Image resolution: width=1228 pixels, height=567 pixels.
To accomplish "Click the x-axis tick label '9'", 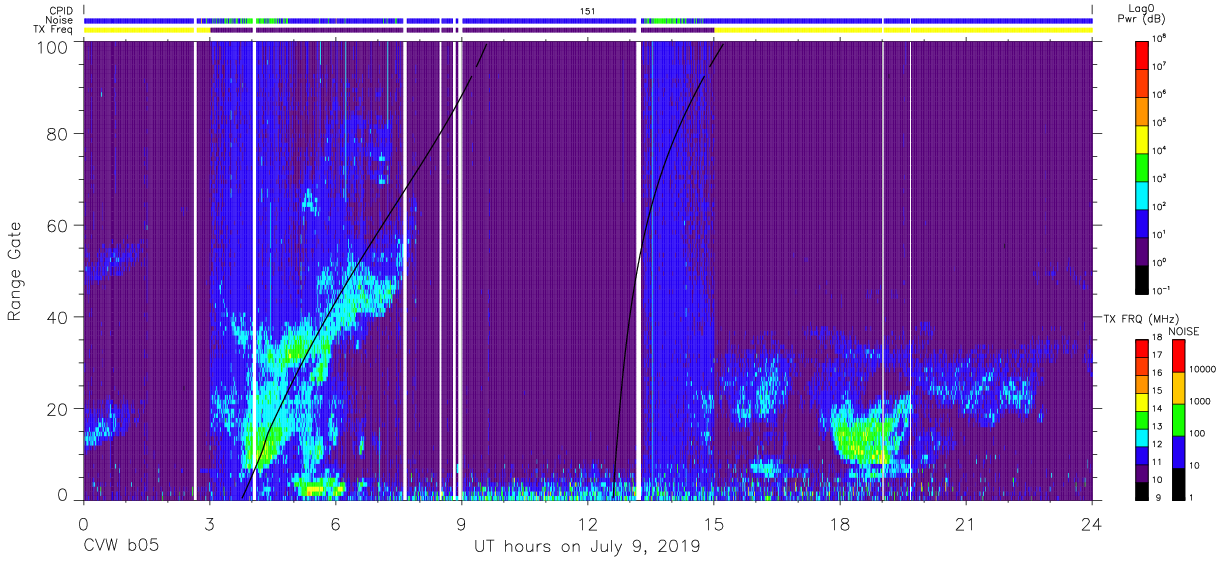I will [461, 523].
